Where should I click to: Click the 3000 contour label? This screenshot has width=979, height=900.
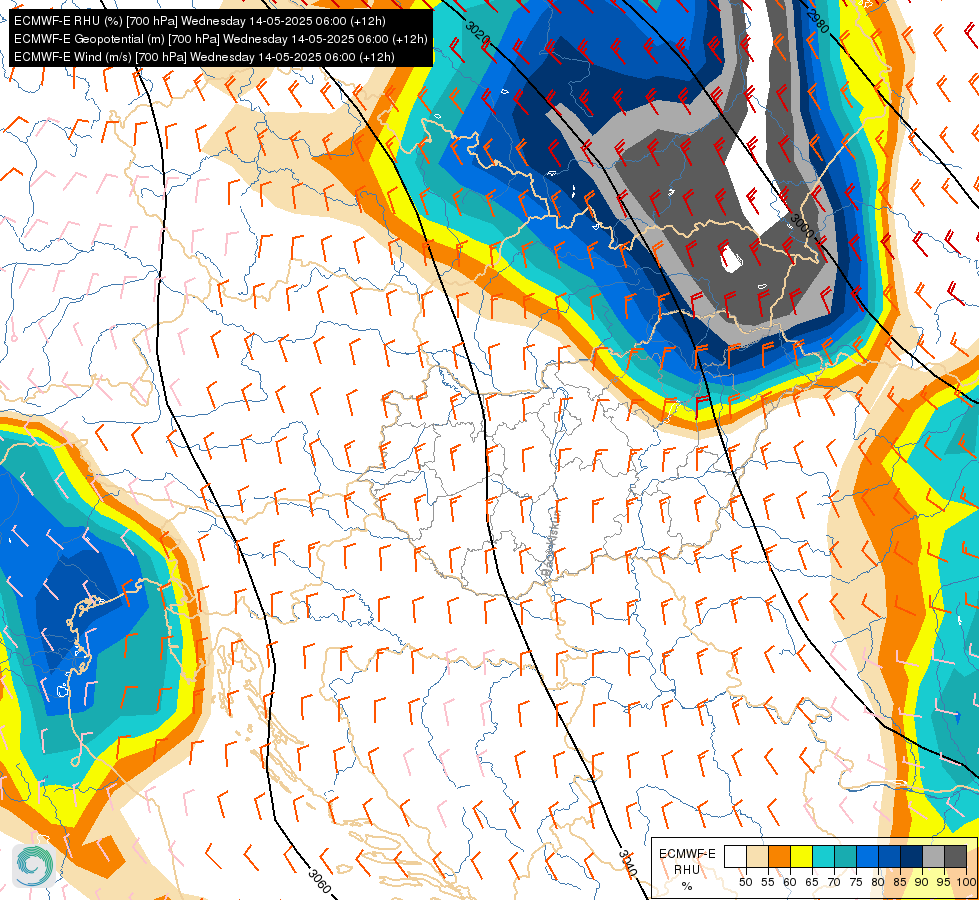tap(802, 226)
